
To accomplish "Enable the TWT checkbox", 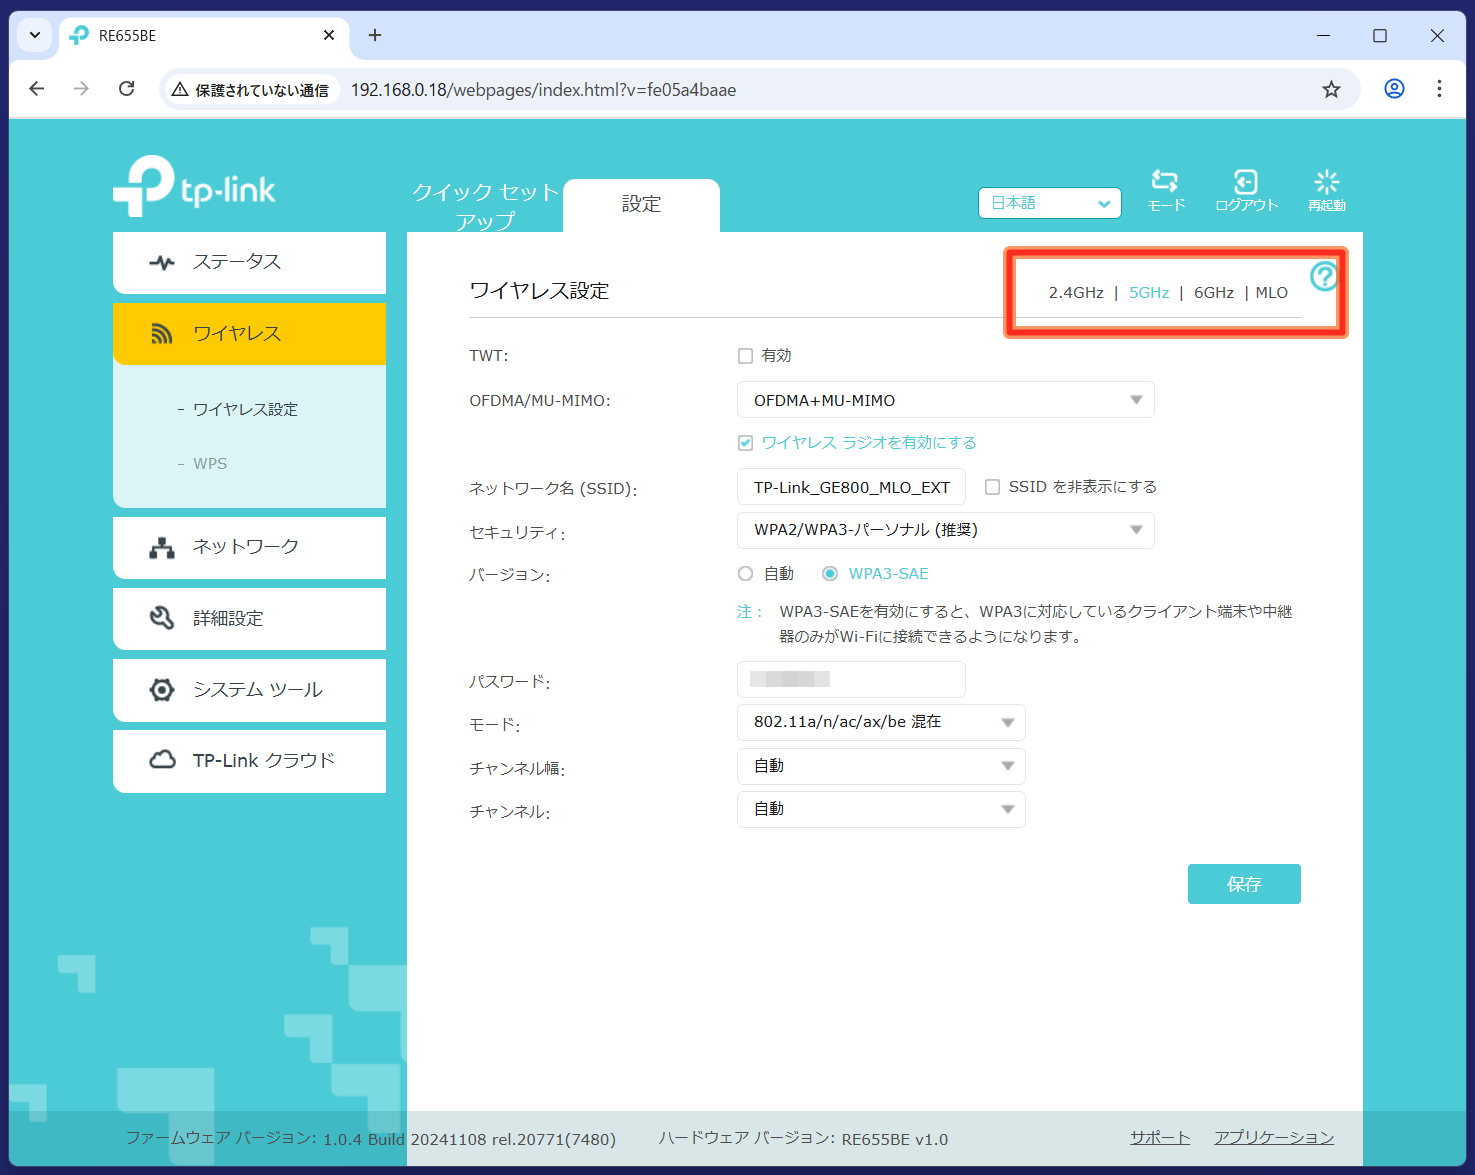I will click(x=745, y=356).
